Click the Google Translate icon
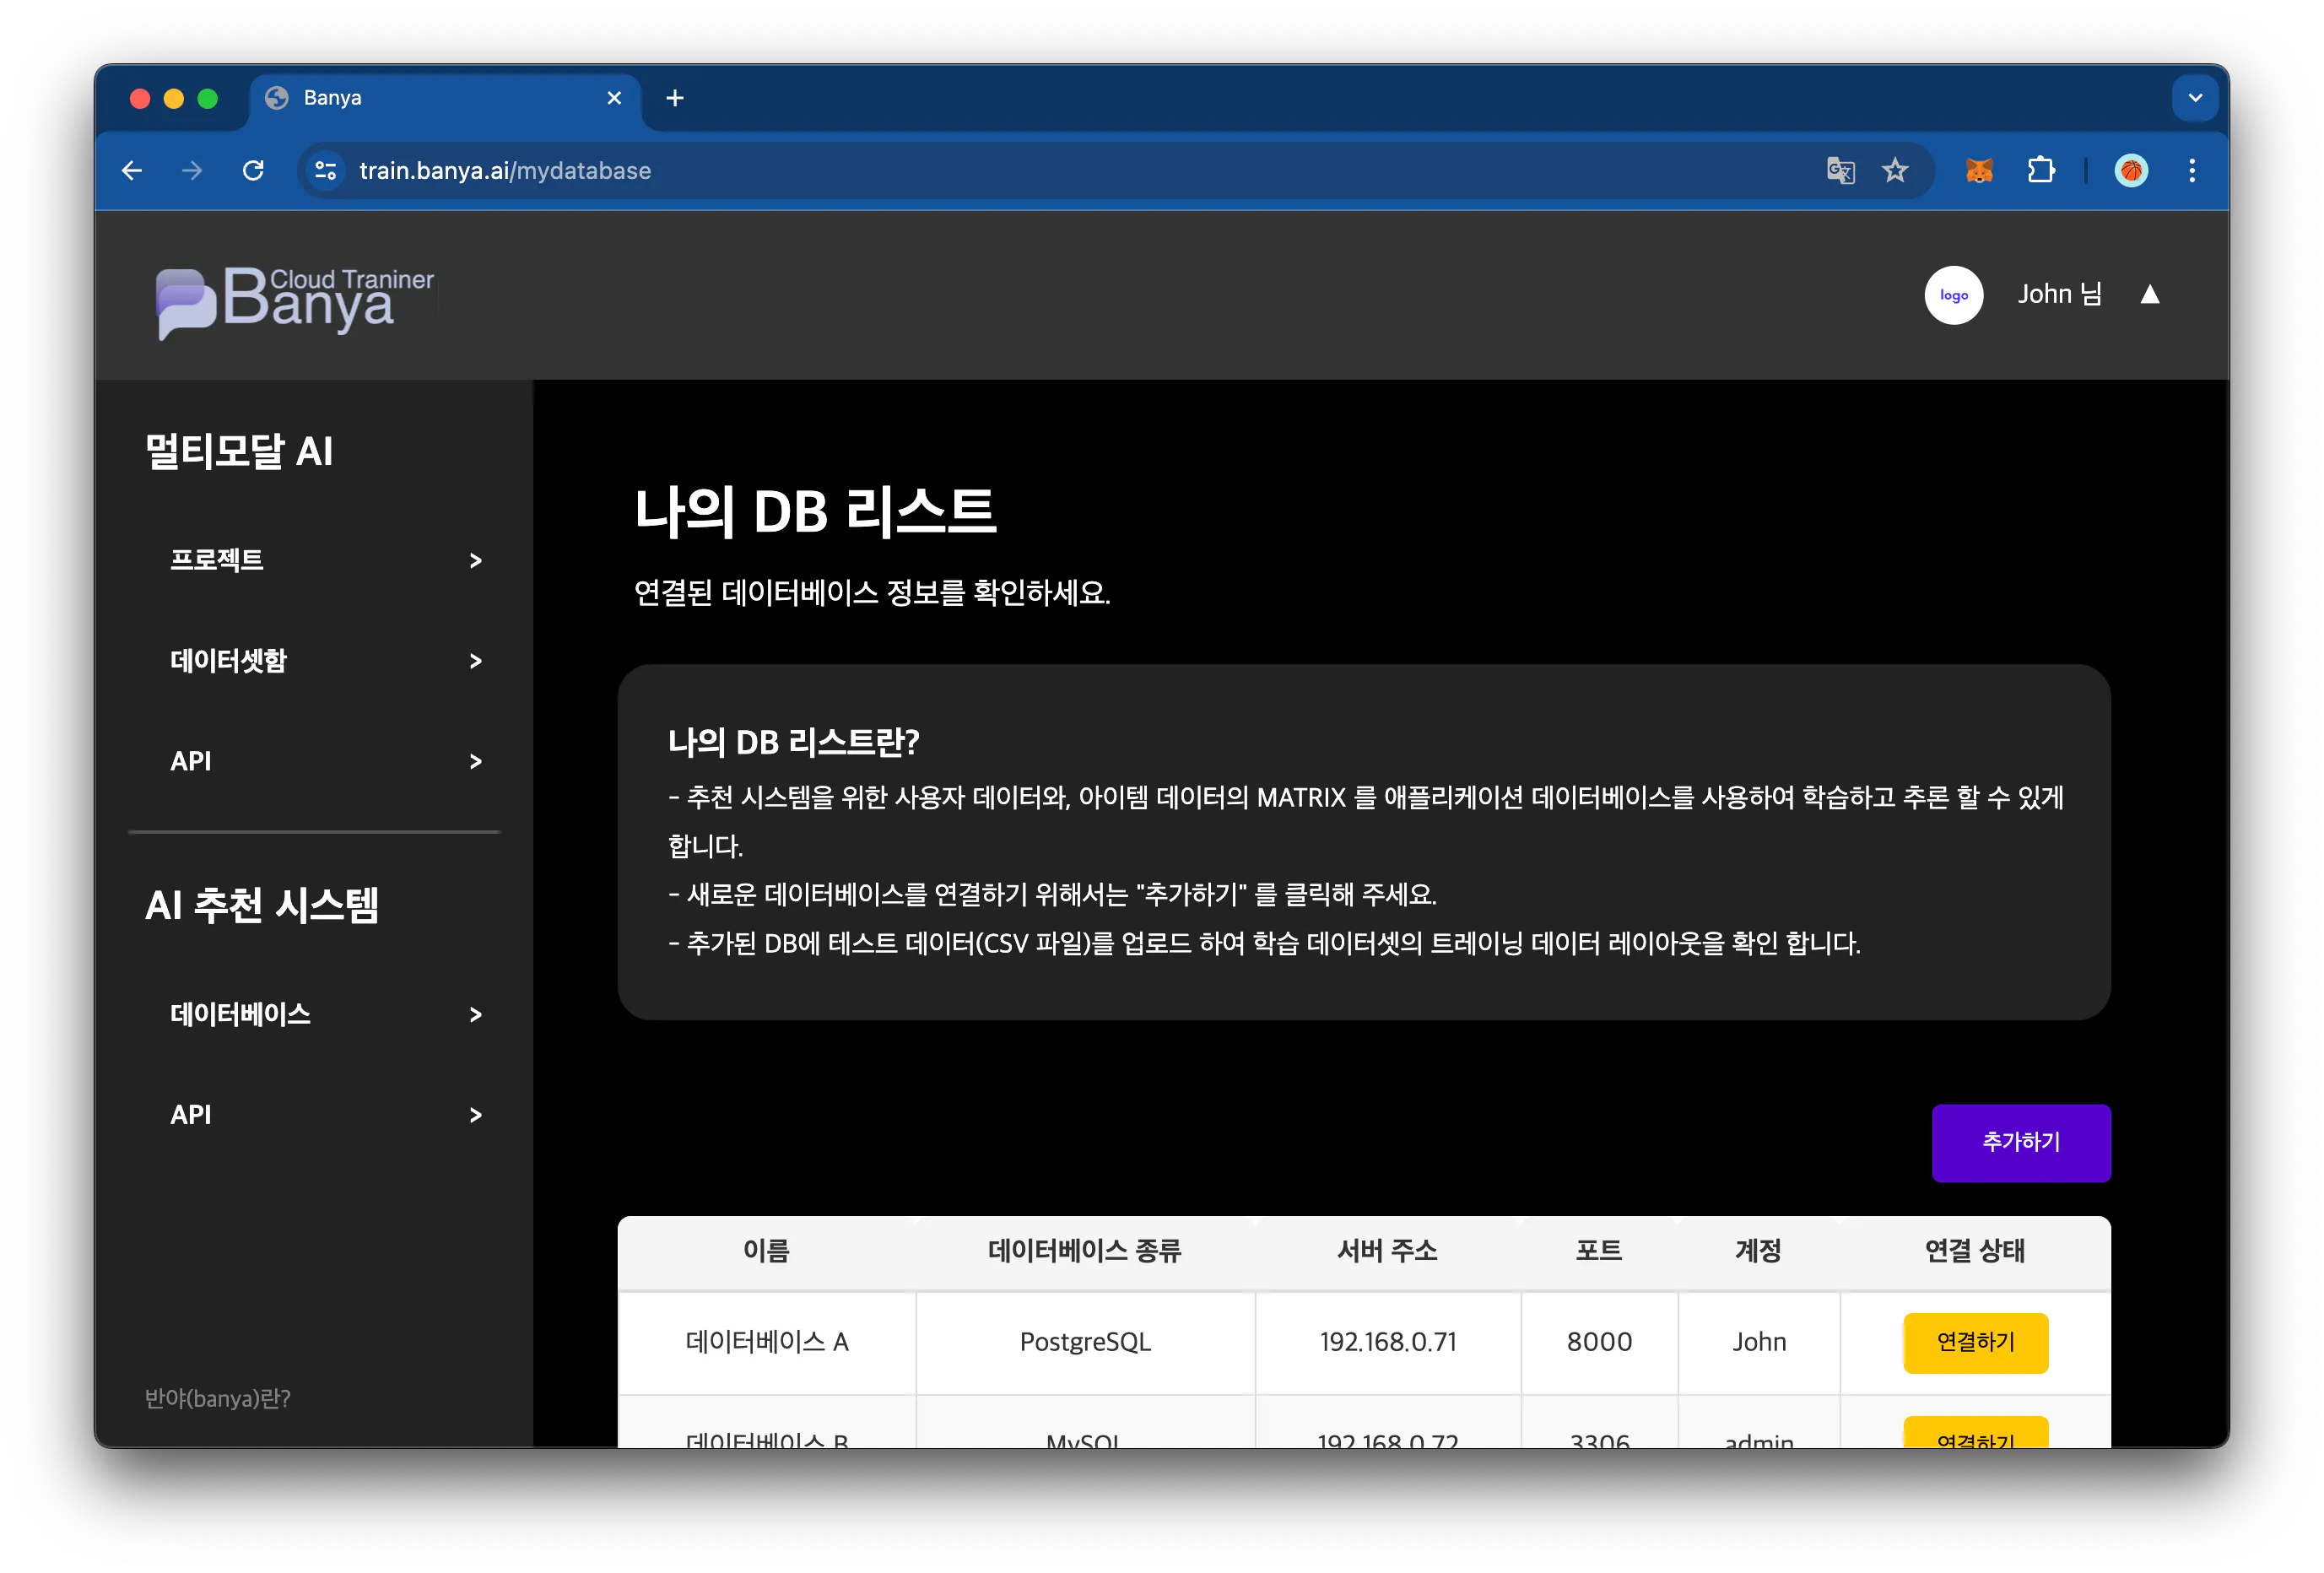The height and width of the screenshot is (1573, 2324). [x=1840, y=171]
